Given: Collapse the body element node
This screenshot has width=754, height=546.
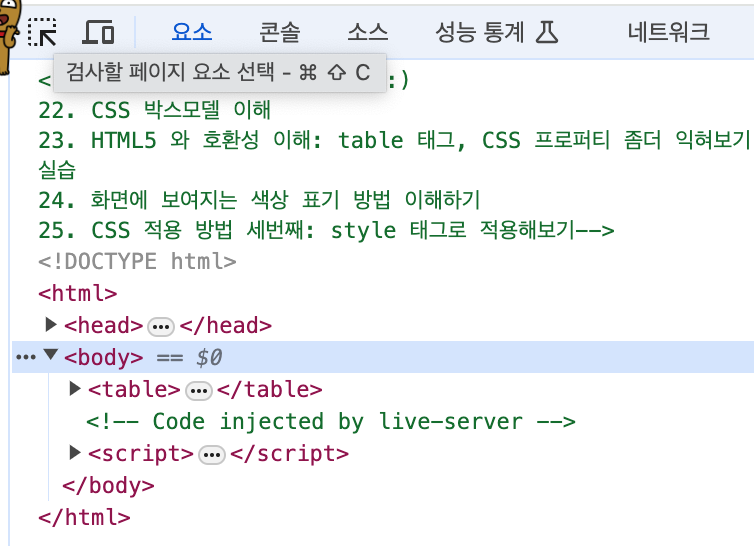Looking at the screenshot, I should [50, 356].
